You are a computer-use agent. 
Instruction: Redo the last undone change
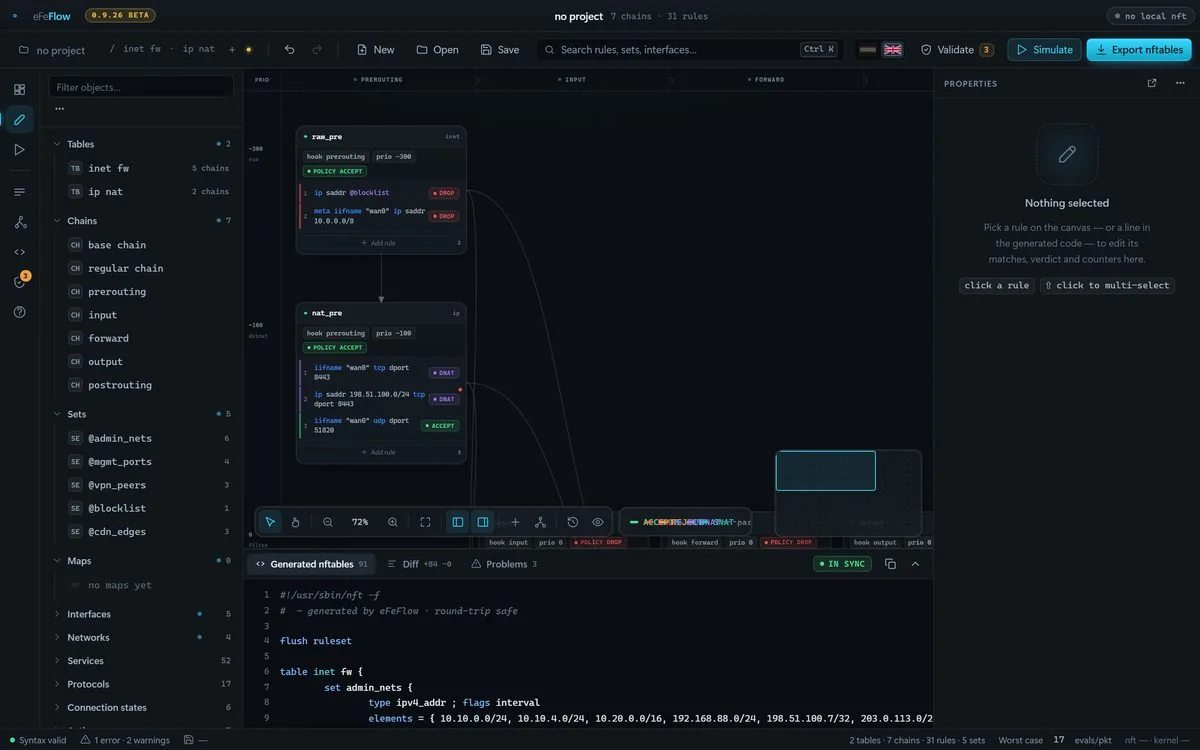pos(317,50)
